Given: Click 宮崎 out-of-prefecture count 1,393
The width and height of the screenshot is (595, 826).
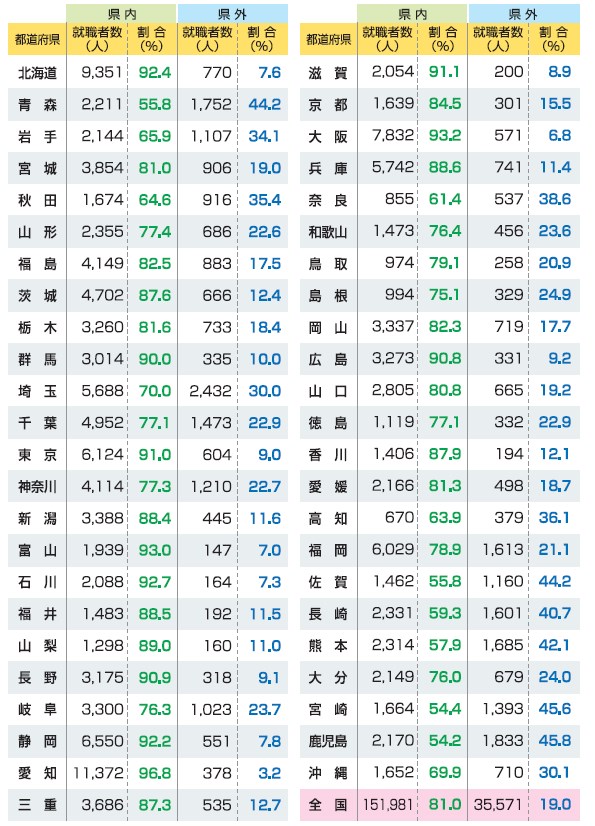Looking at the screenshot, I should pyautogui.click(x=503, y=709).
